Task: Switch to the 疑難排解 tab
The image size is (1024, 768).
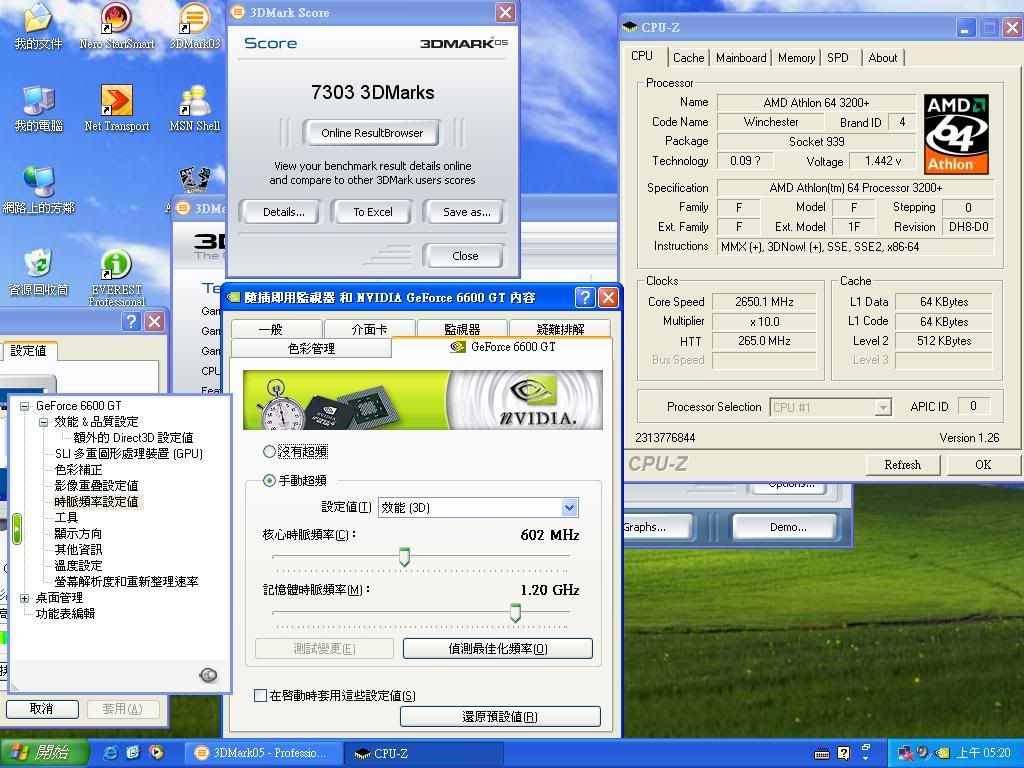Action: click(x=560, y=329)
